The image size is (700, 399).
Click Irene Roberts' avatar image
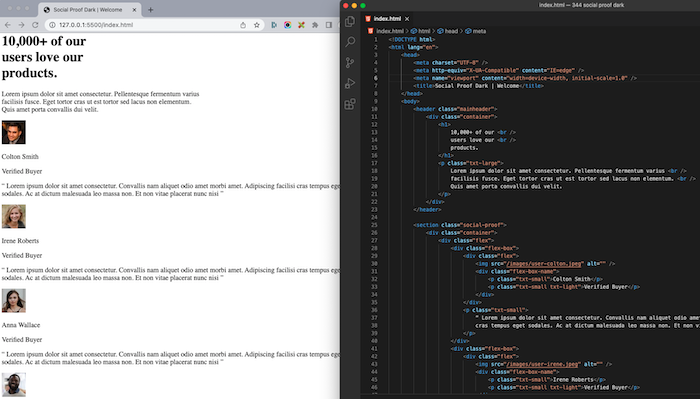pos(13,216)
